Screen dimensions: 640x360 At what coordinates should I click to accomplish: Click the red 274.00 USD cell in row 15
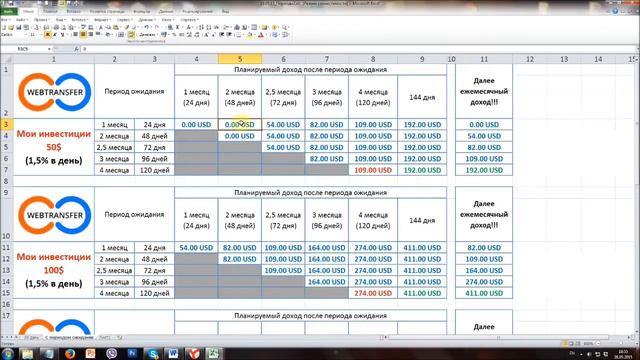[x=373, y=293]
